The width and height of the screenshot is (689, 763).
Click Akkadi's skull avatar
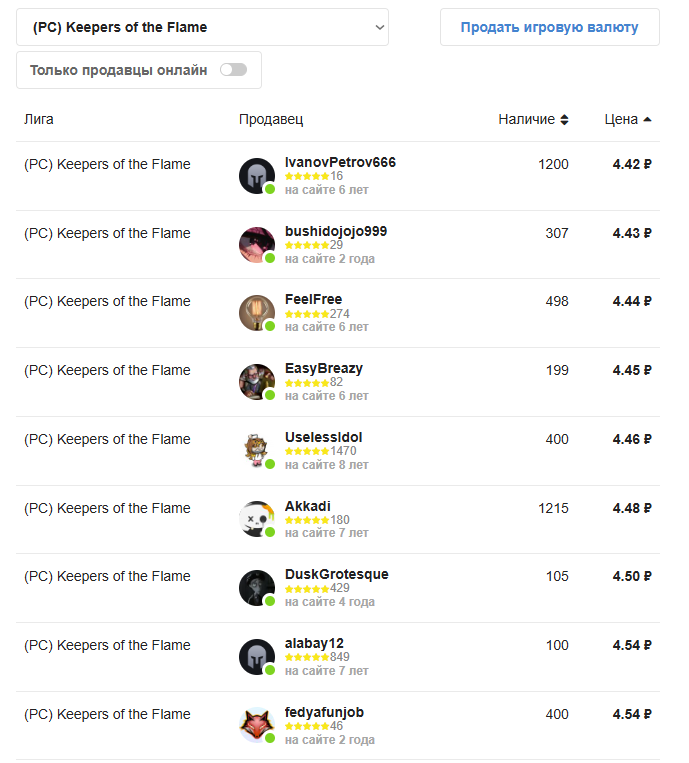pos(257,519)
